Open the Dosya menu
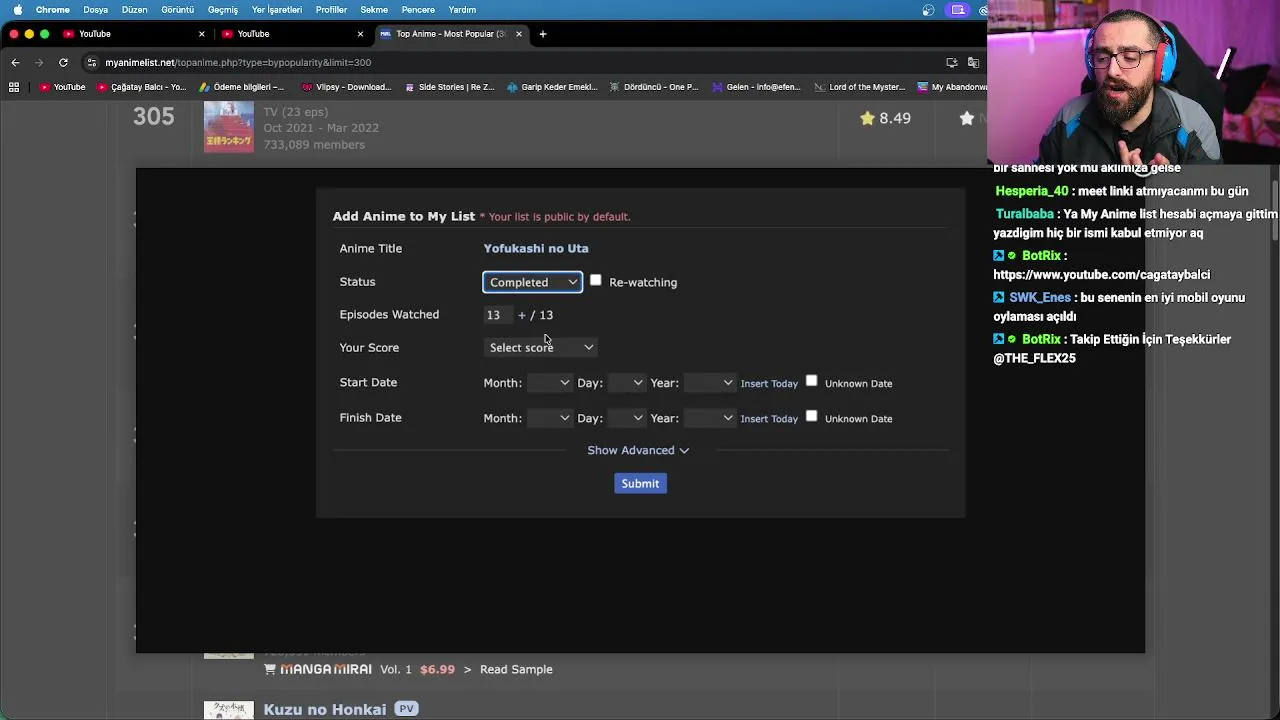 [x=95, y=10]
